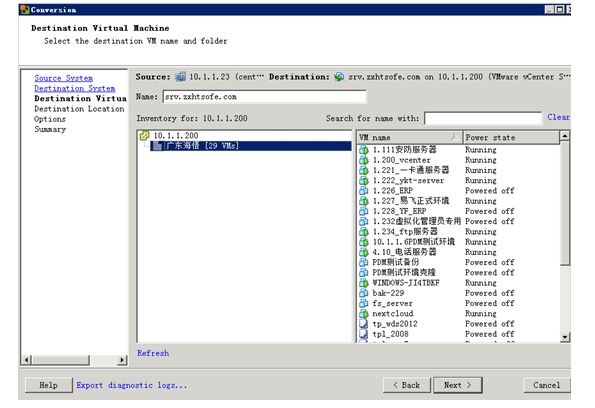Focus the Search for name field
This screenshot has width=595, height=408.
pyautogui.click(x=483, y=118)
